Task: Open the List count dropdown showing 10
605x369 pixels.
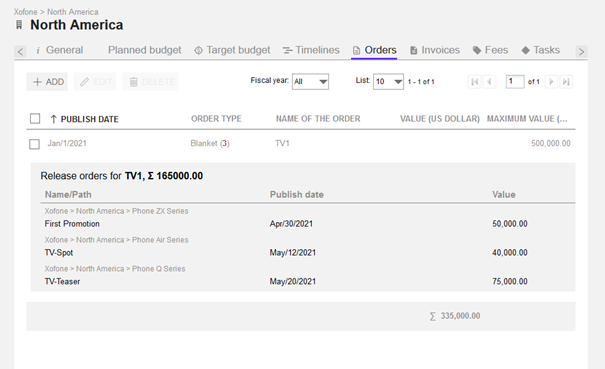Action: tap(388, 81)
